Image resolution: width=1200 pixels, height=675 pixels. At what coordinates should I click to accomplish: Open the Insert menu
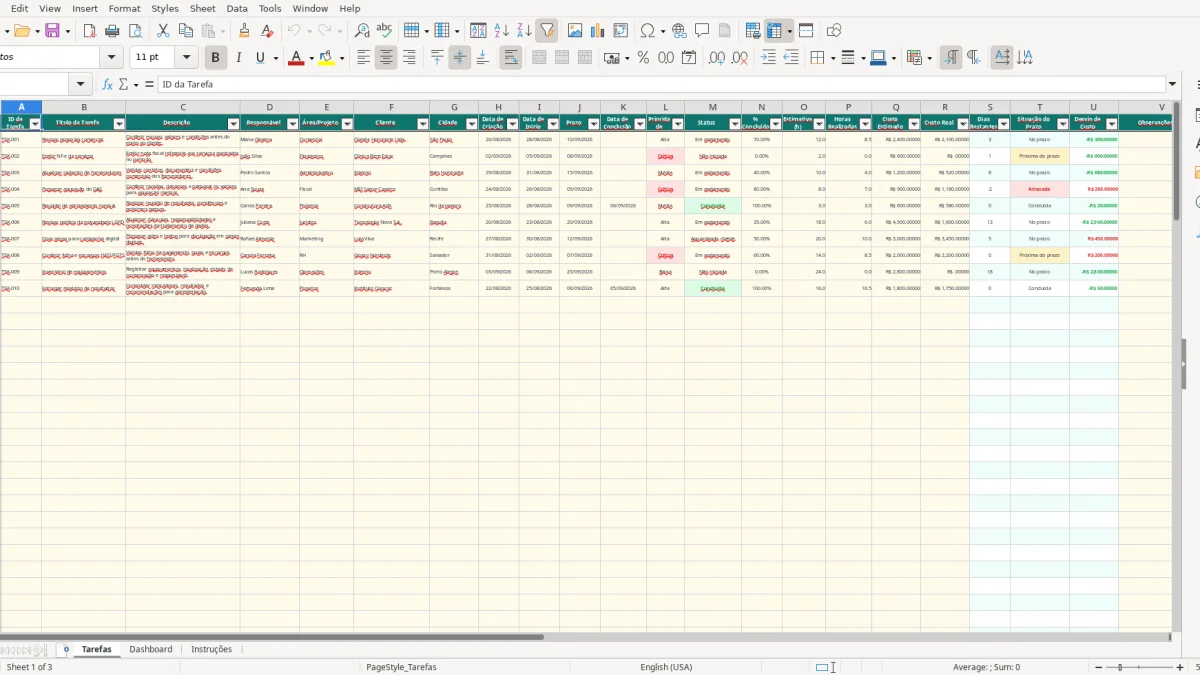pos(85,8)
